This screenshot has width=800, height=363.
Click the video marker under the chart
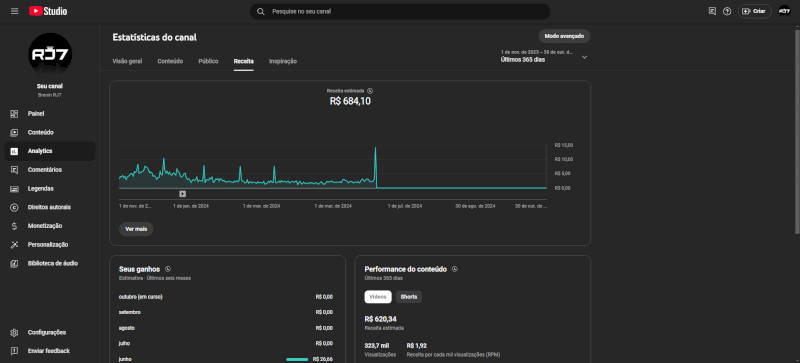pos(183,193)
